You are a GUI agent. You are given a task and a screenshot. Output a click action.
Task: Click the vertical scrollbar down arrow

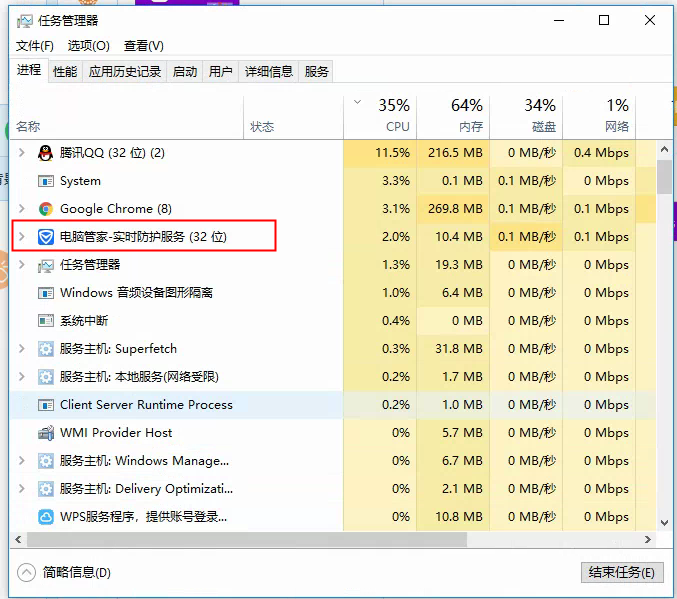664,523
